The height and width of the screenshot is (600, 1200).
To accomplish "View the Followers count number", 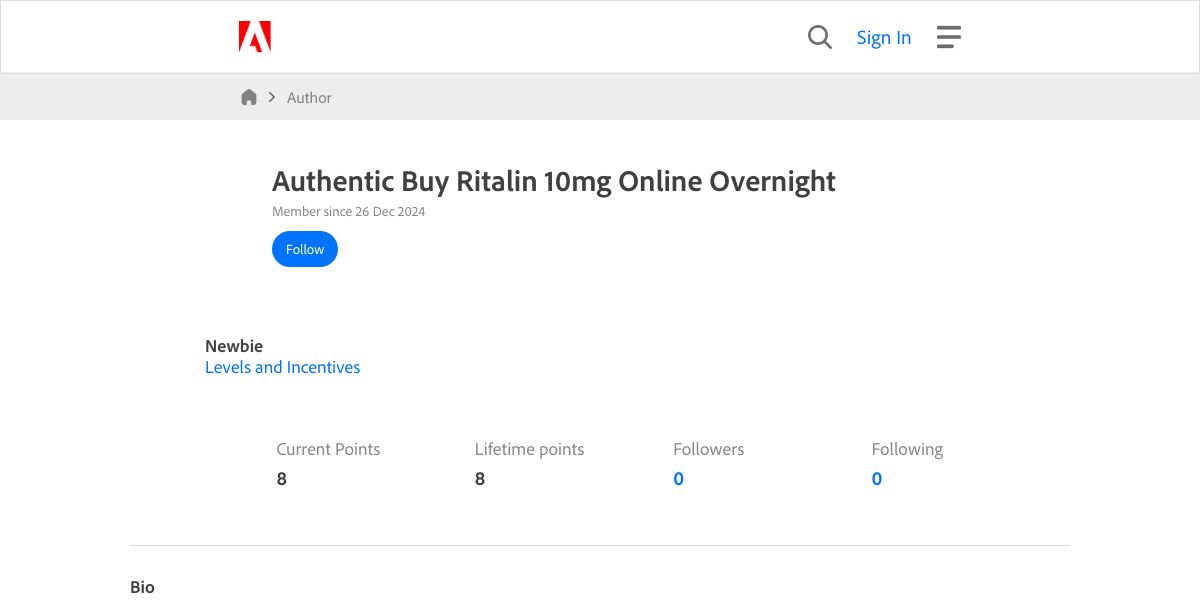I will pyautogui.click(x=678, y=479).
